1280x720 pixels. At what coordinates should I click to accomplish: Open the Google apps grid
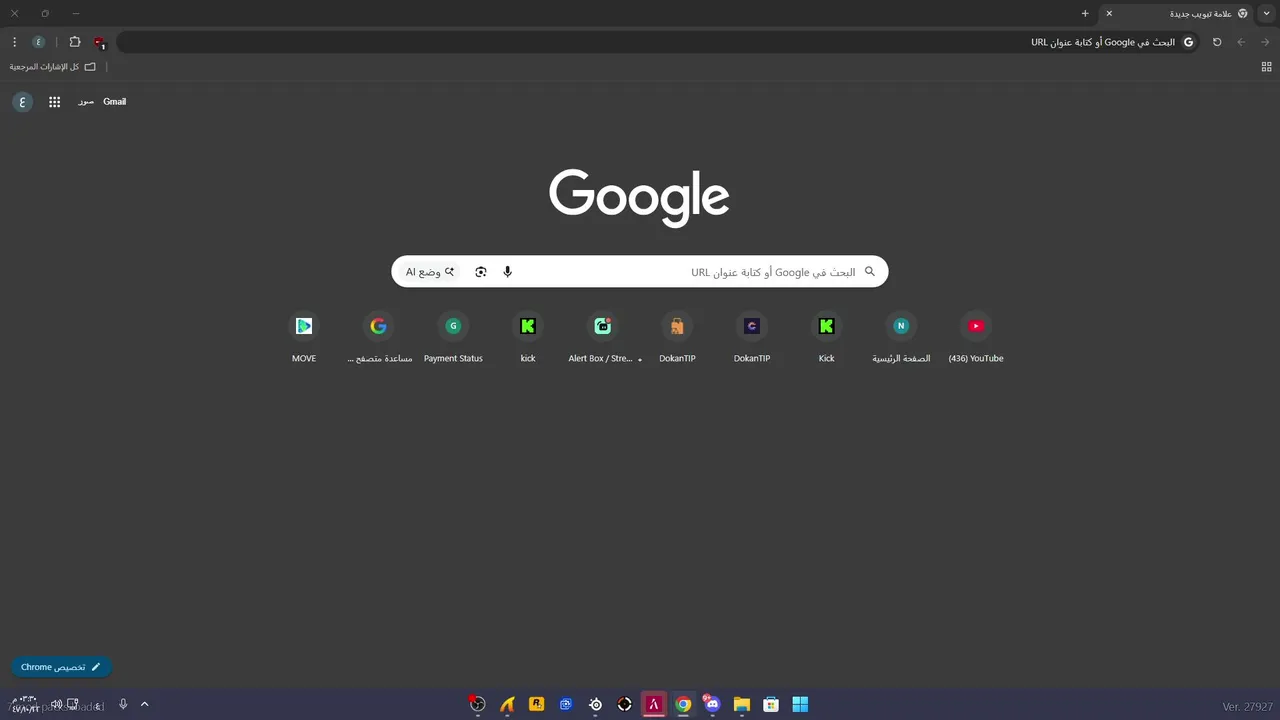(55, 102)
